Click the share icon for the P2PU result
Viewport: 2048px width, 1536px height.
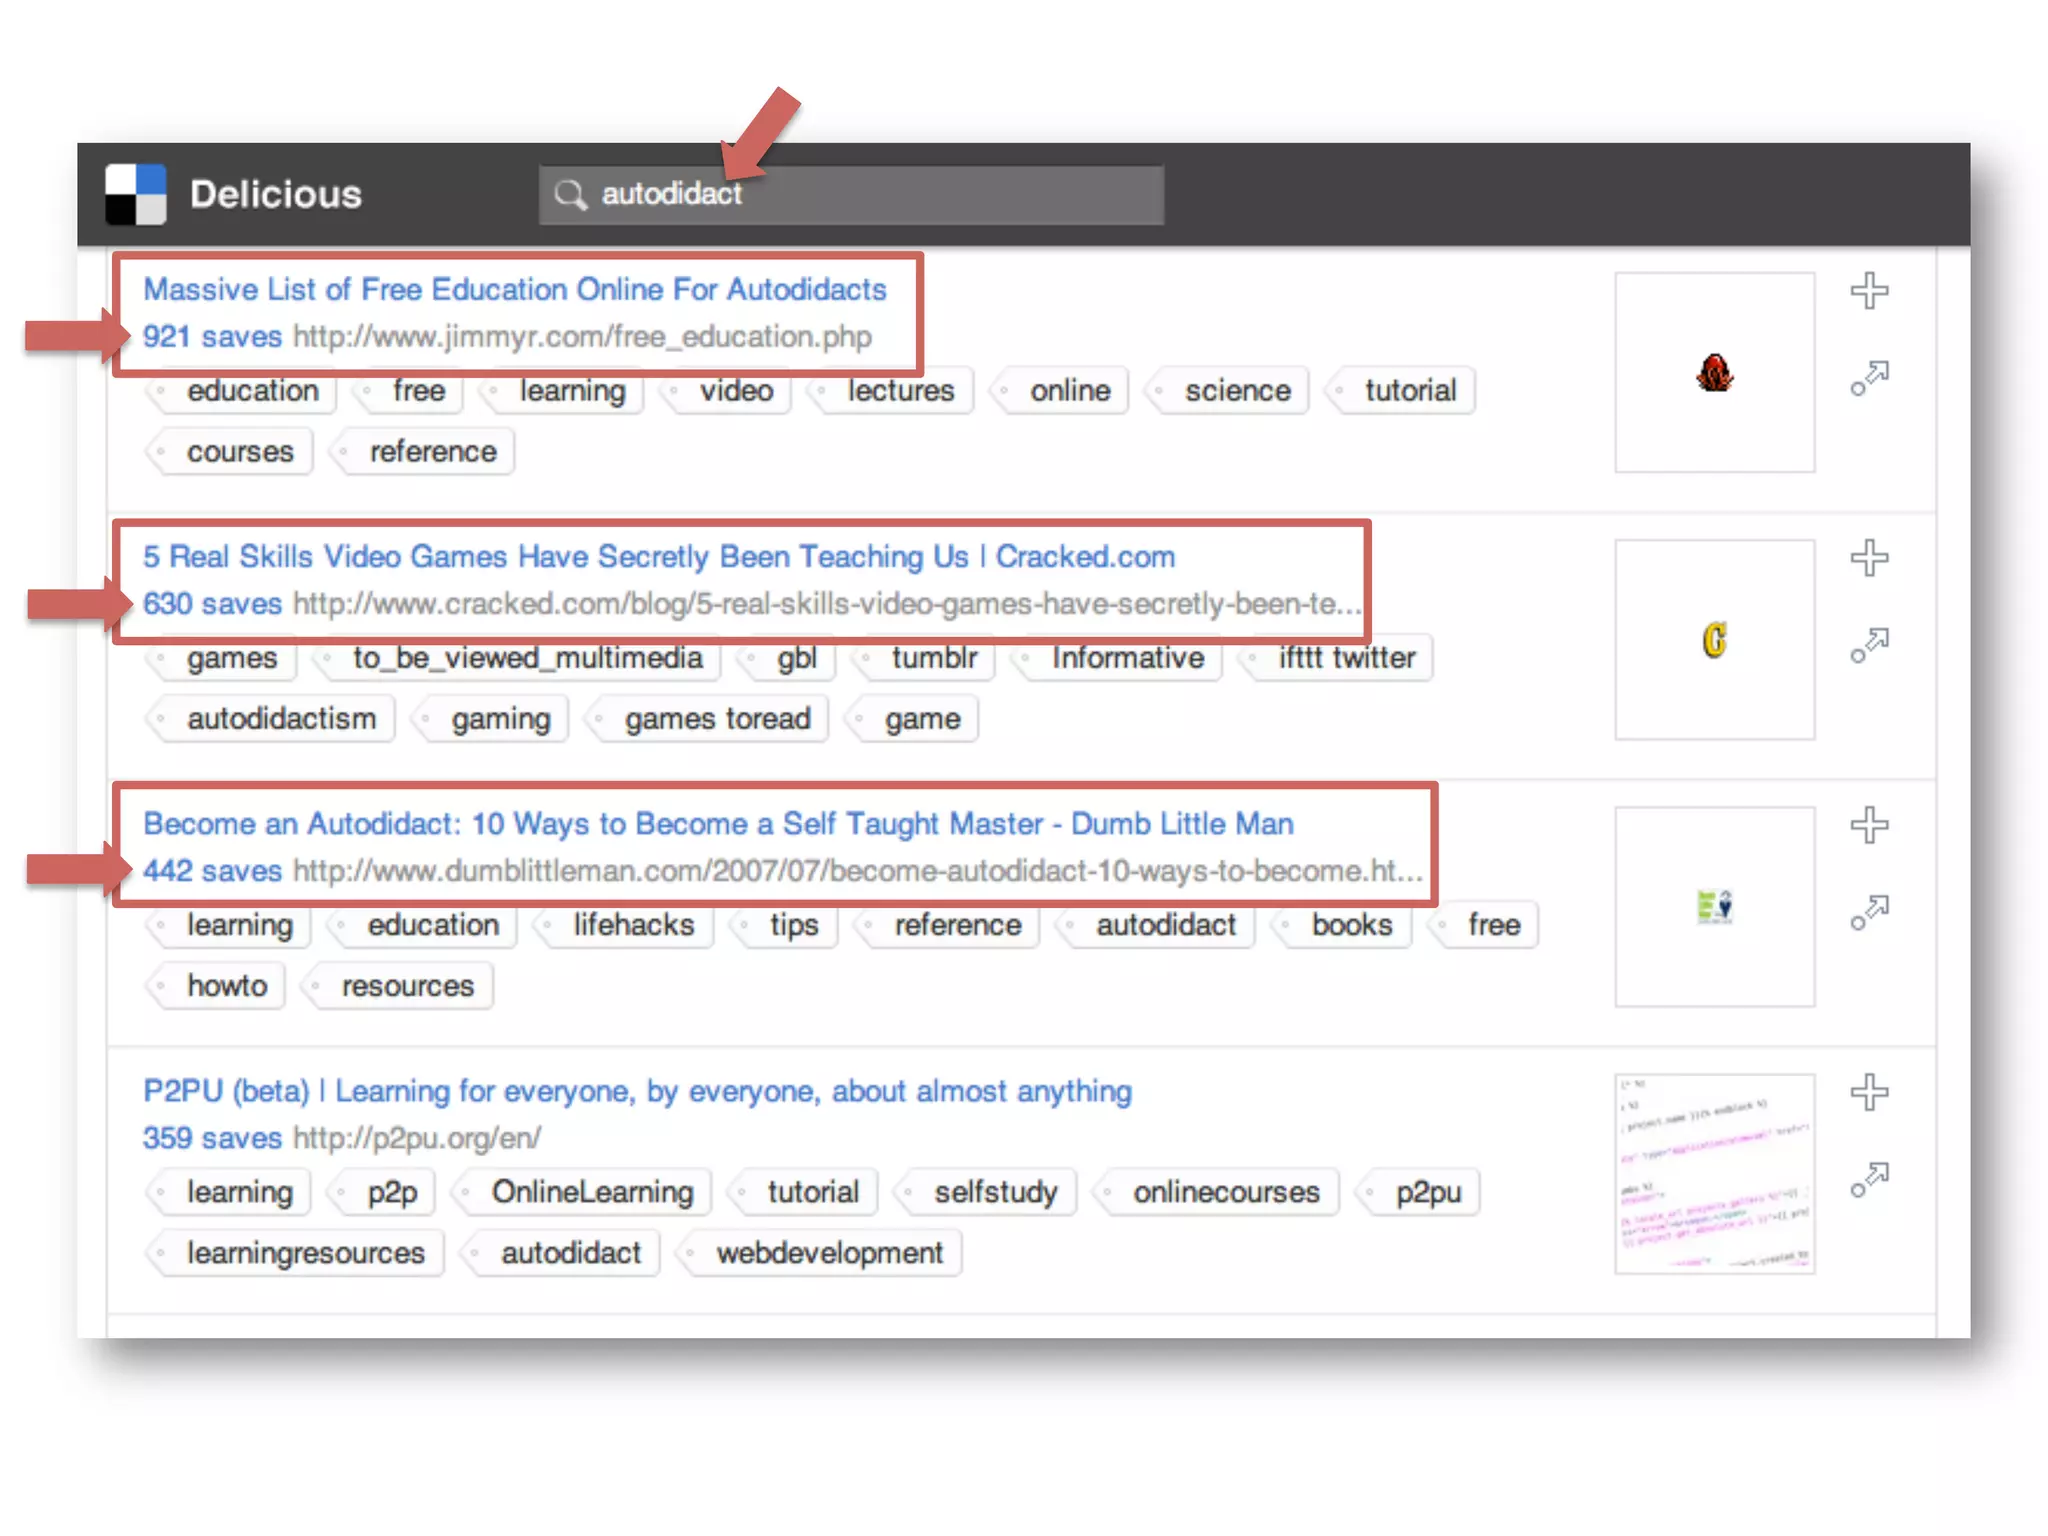click(x=1868, y=1180)
